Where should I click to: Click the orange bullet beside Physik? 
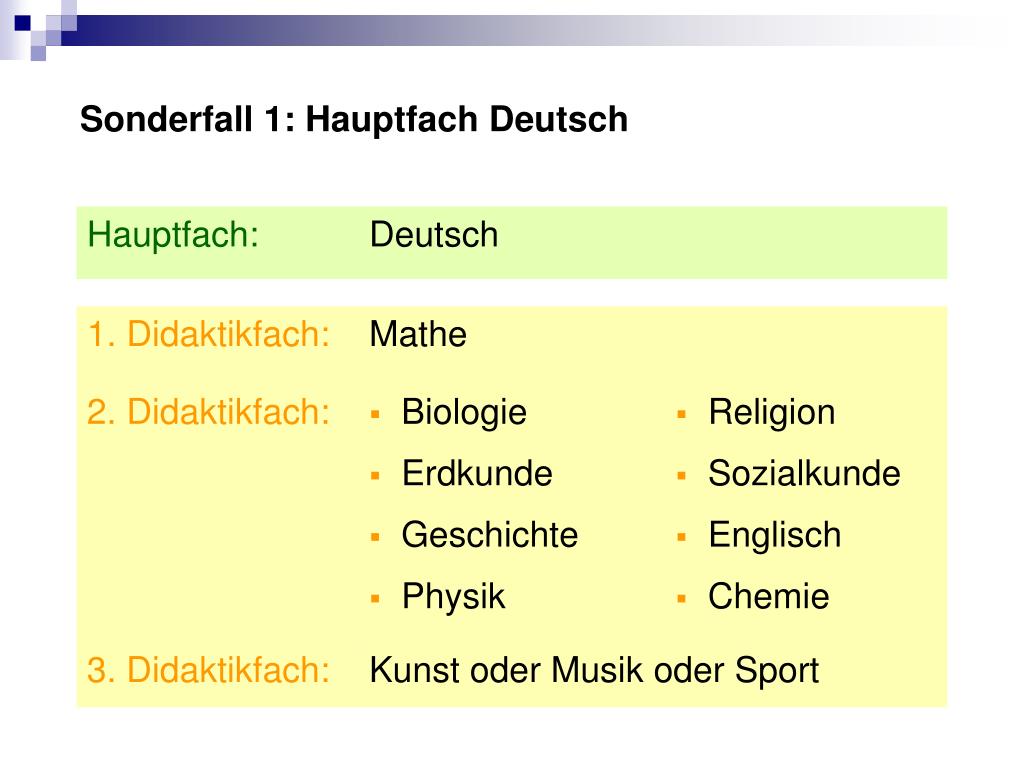[375, 598]
